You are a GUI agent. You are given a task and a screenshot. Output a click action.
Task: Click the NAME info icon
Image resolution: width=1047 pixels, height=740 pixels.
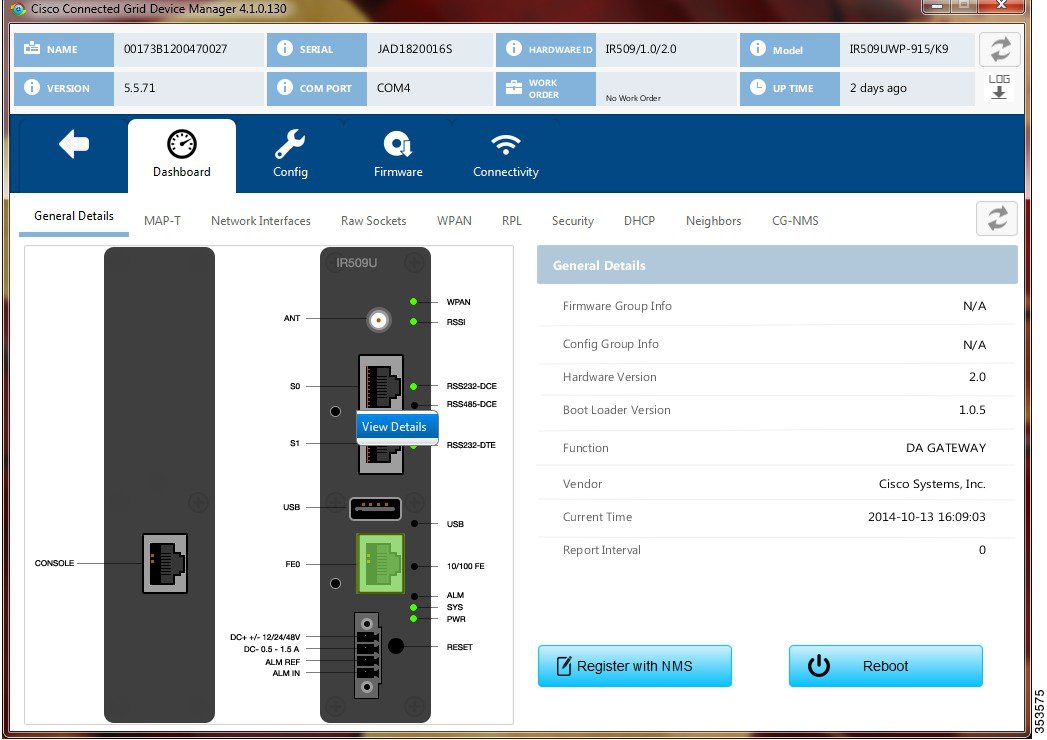32,49
